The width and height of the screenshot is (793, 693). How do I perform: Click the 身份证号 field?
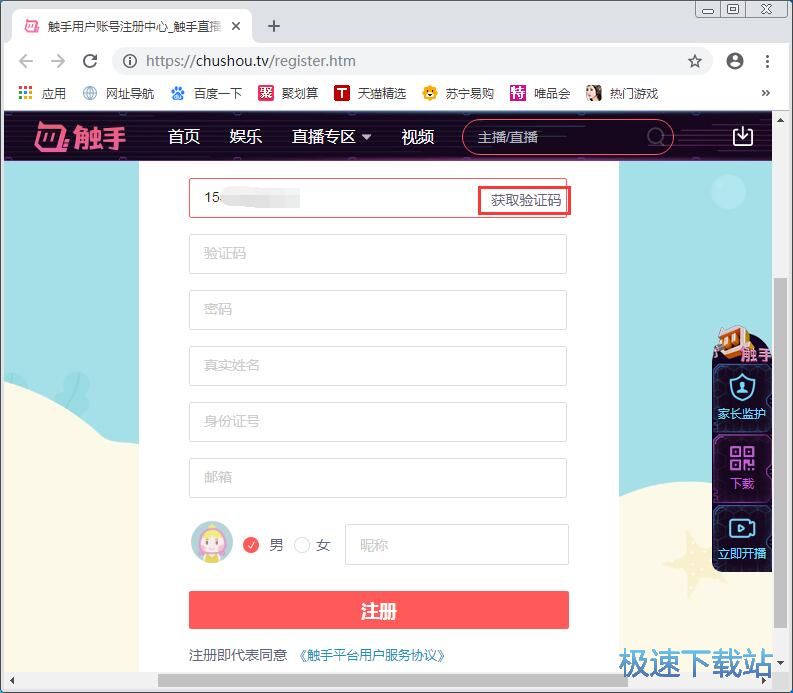[x=378, y=422]
